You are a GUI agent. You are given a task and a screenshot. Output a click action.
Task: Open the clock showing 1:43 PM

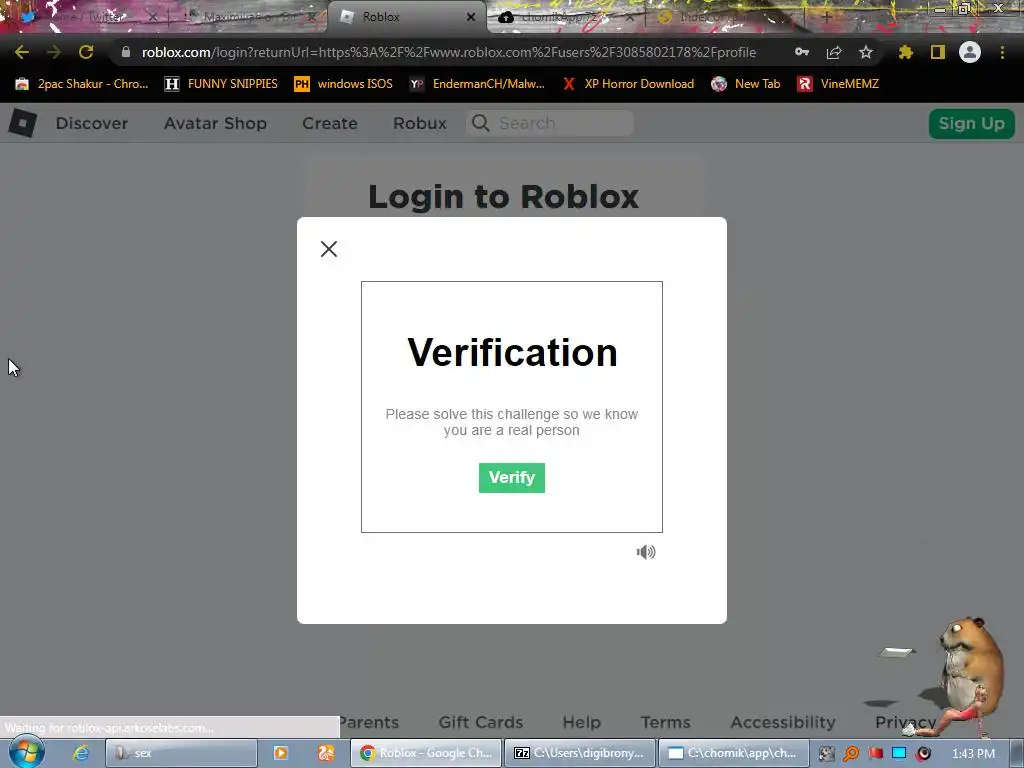tap(973, 754)
